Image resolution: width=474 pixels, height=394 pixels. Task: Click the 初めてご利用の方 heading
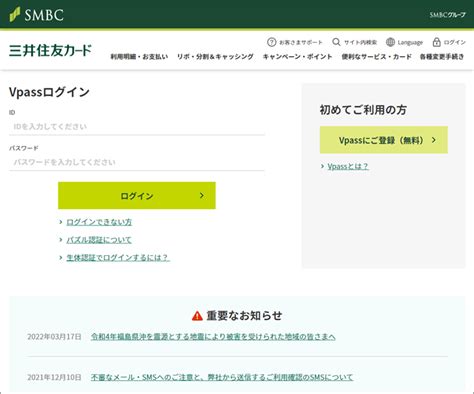point(363,110)
